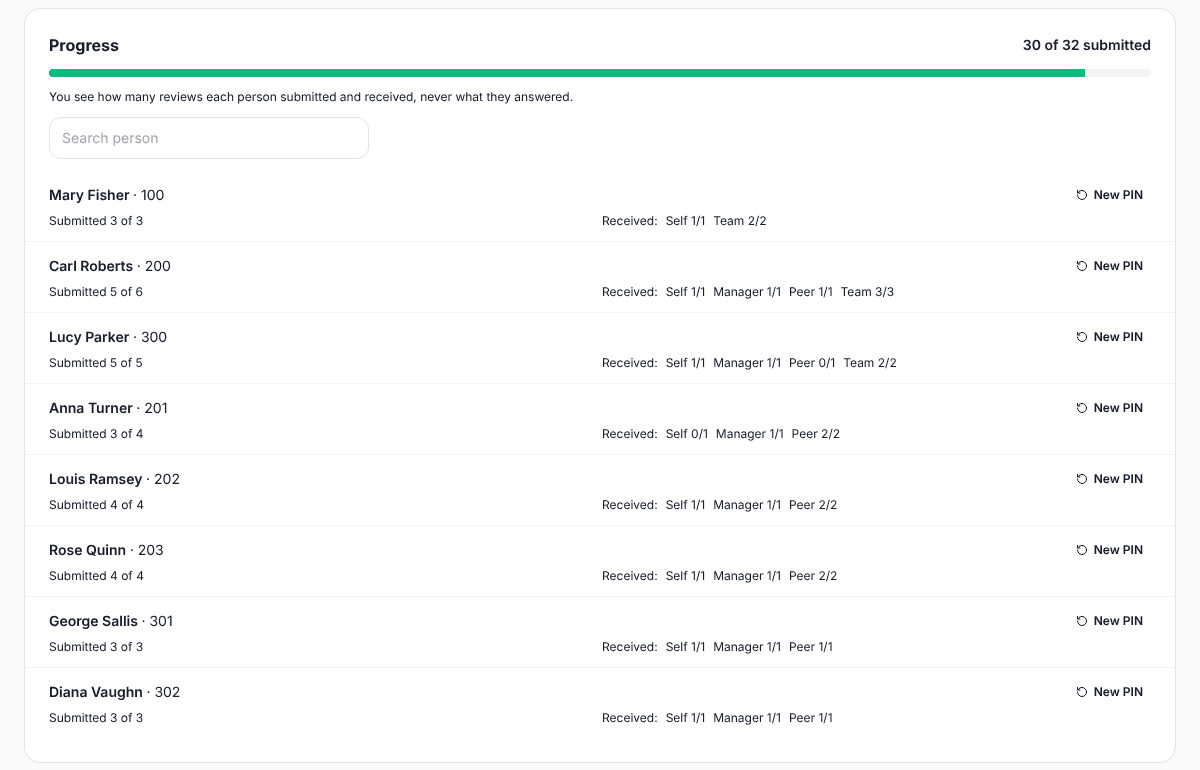Select the name Carl Roberts · 200

coord(110,266)
